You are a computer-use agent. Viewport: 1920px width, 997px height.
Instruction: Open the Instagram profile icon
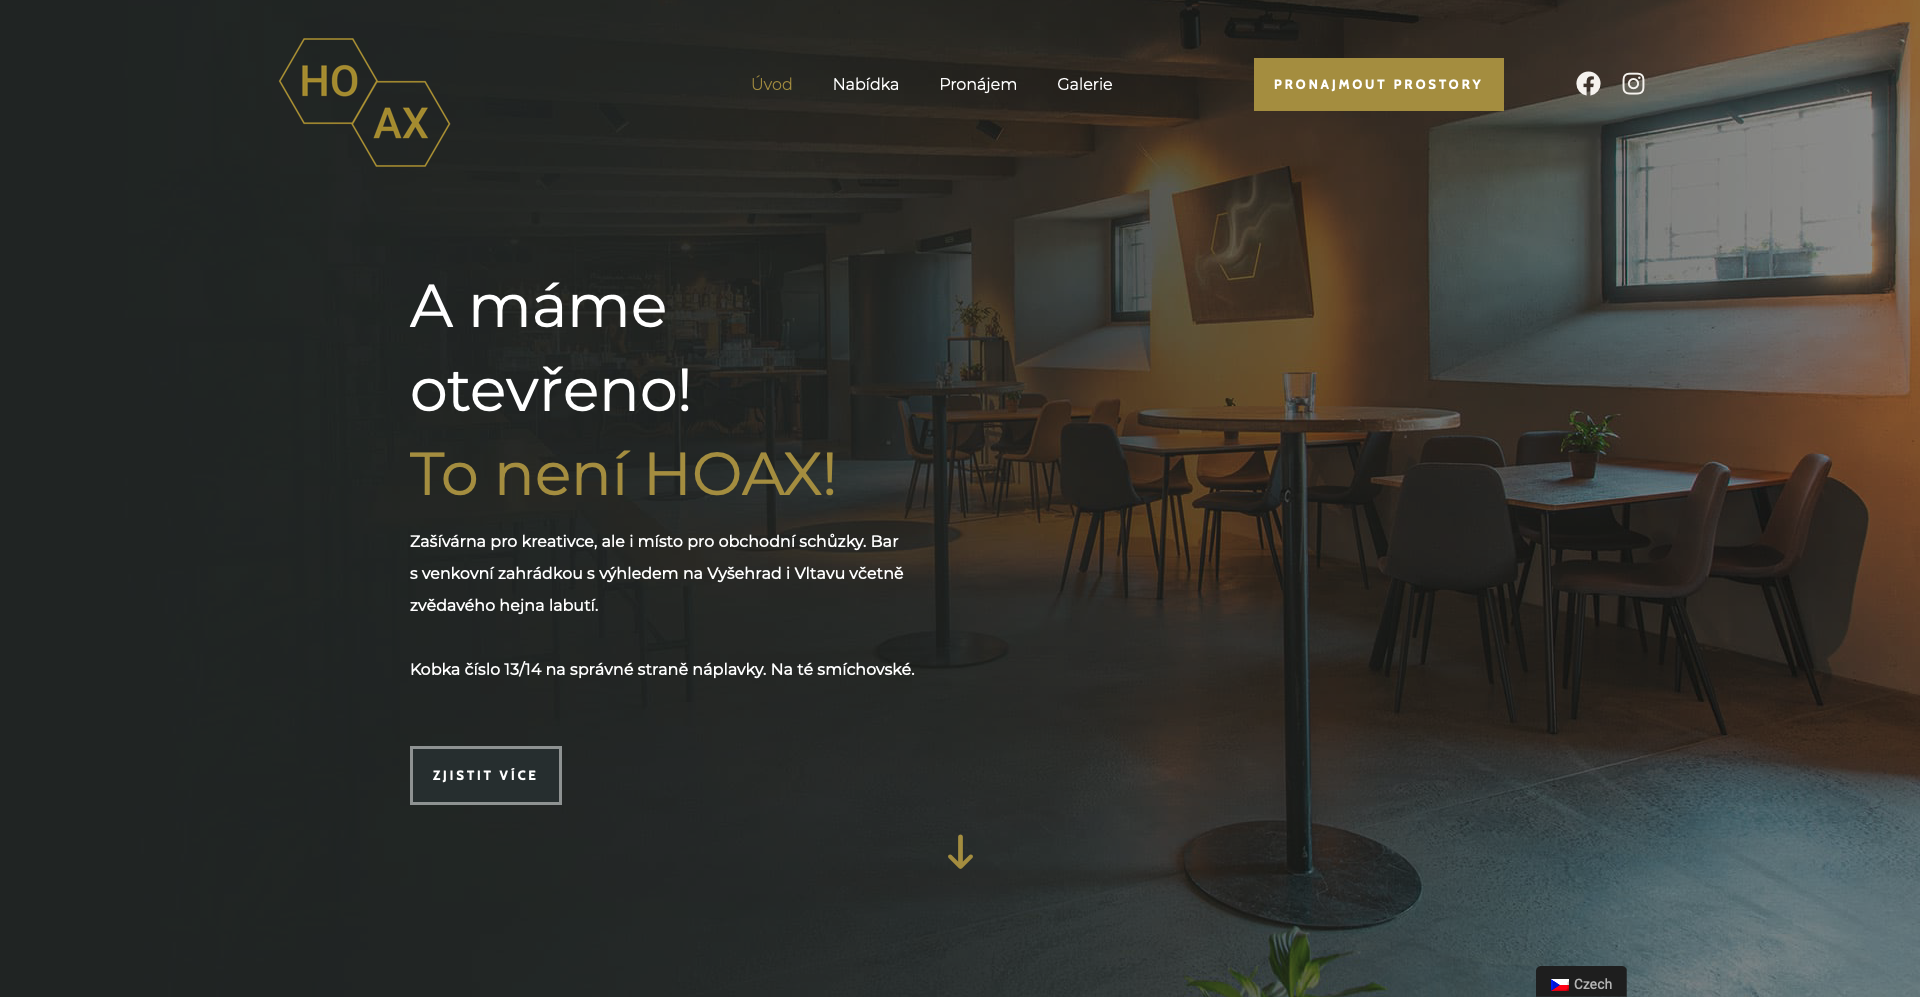point(1633,84)
